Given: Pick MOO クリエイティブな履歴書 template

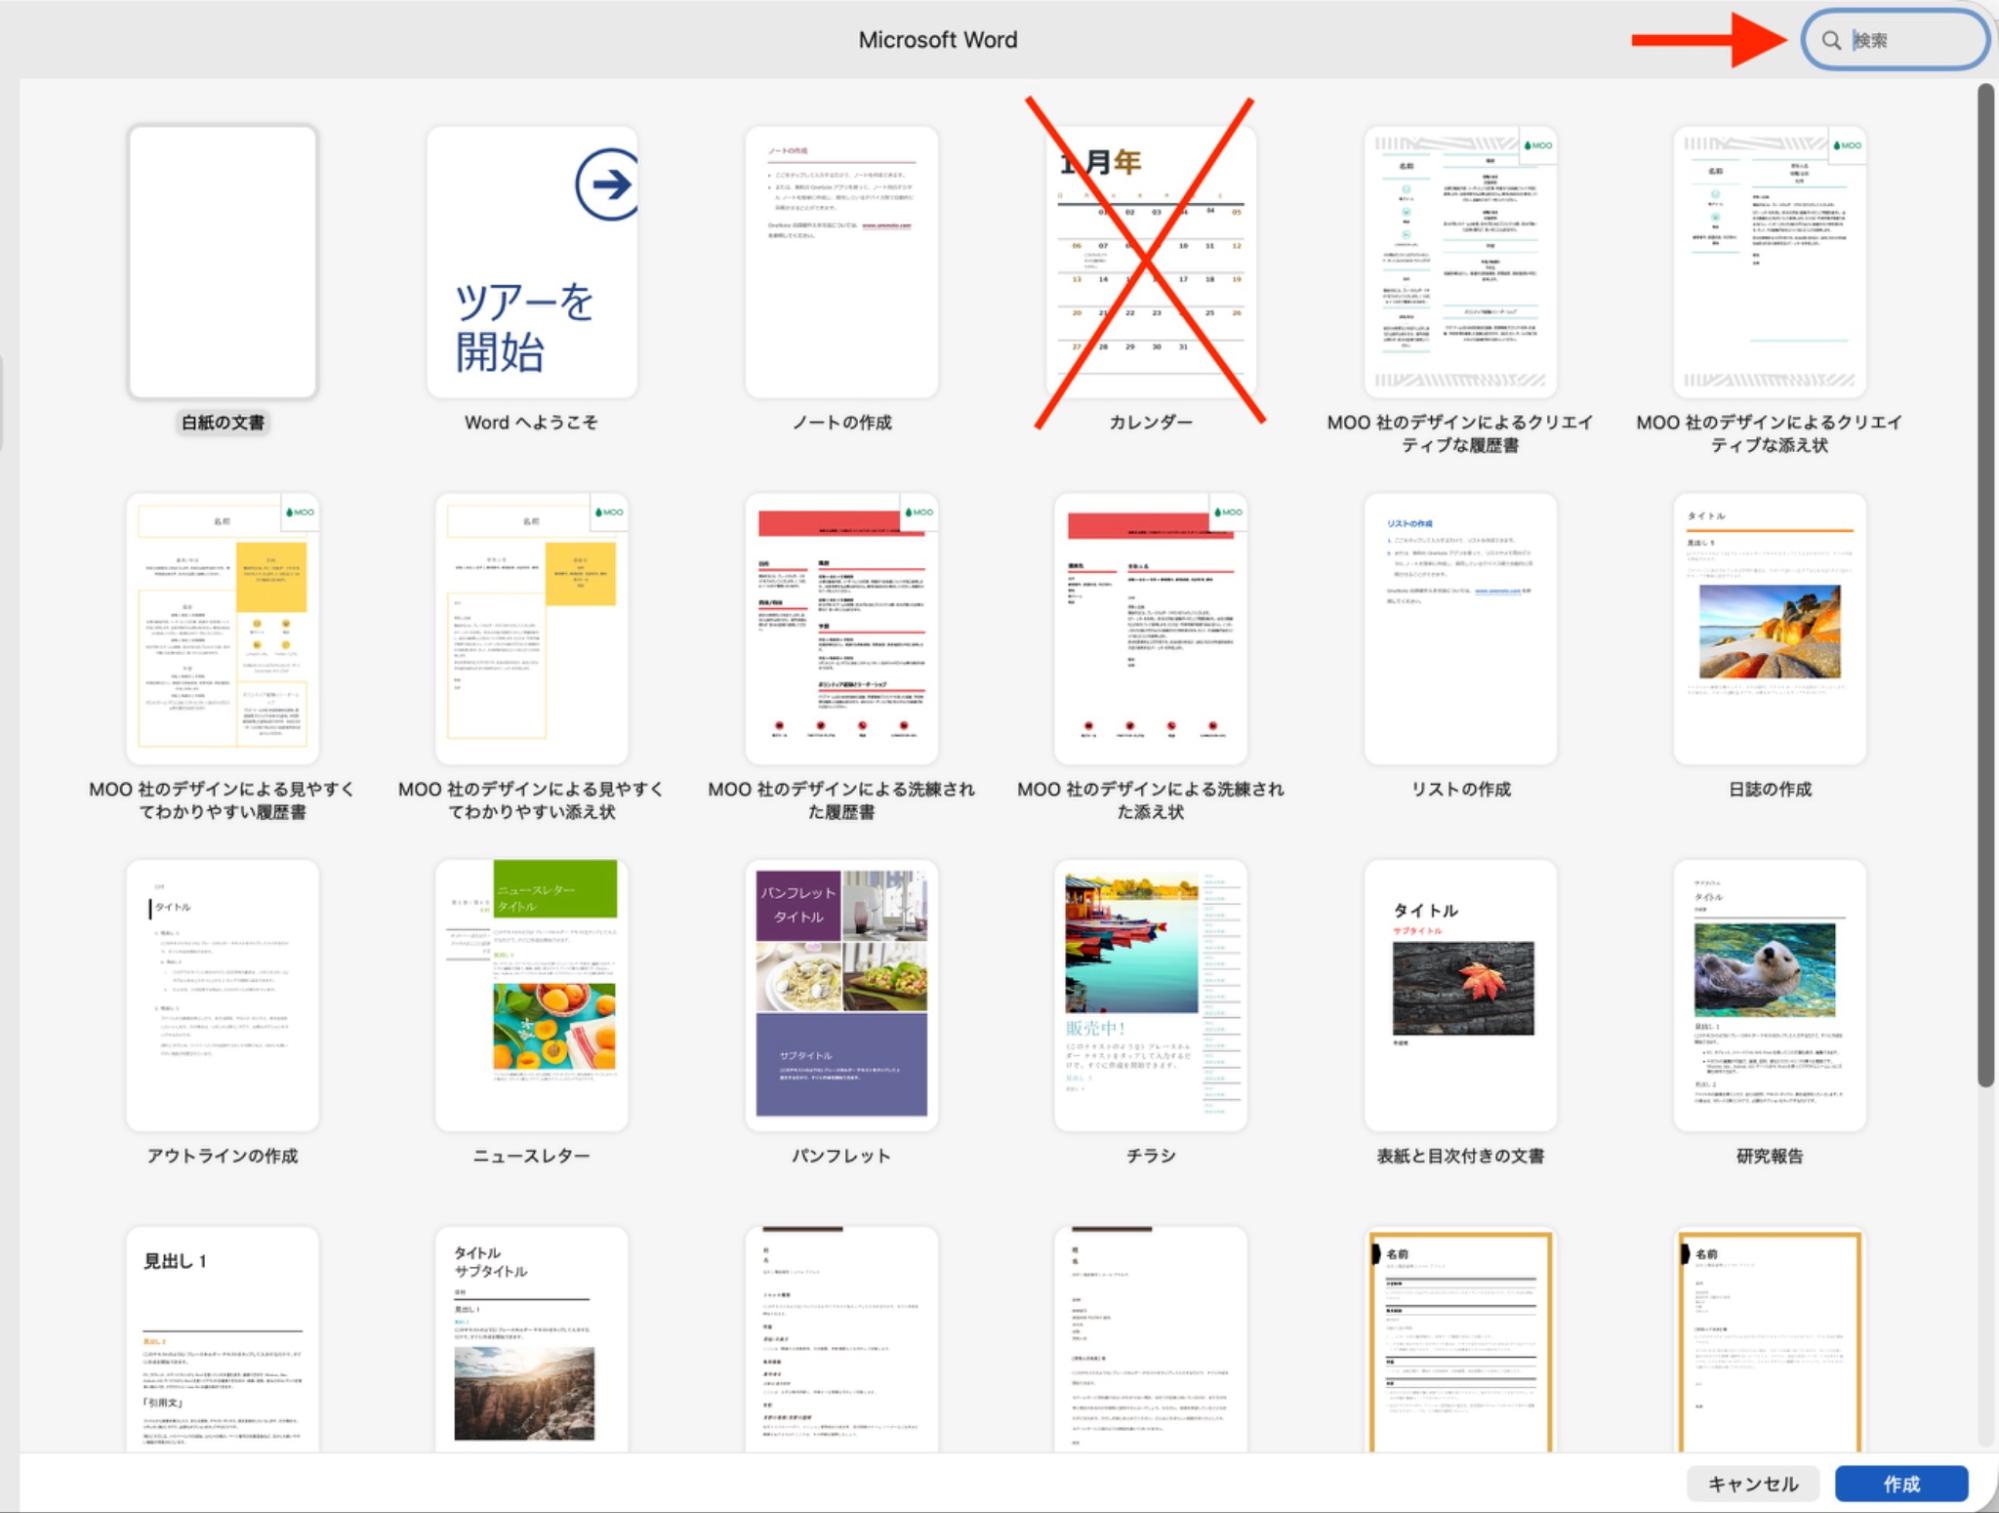Looking at the screenshot, I should coord(1460,262).
